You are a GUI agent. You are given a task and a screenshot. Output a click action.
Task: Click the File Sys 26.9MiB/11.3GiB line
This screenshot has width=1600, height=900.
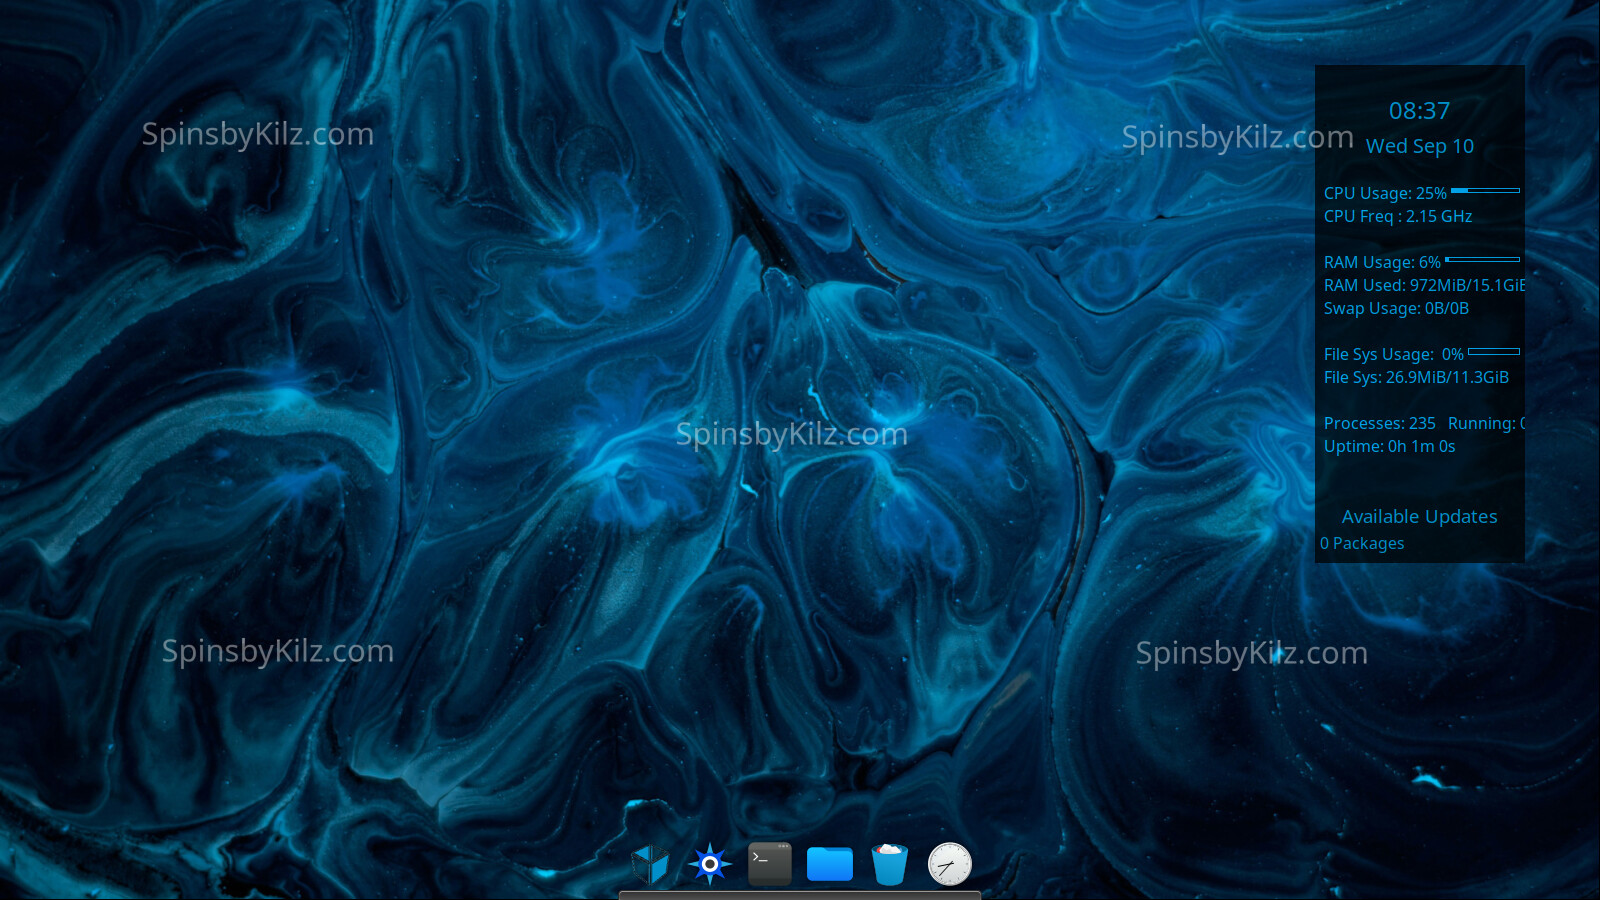coord(1416,377)
